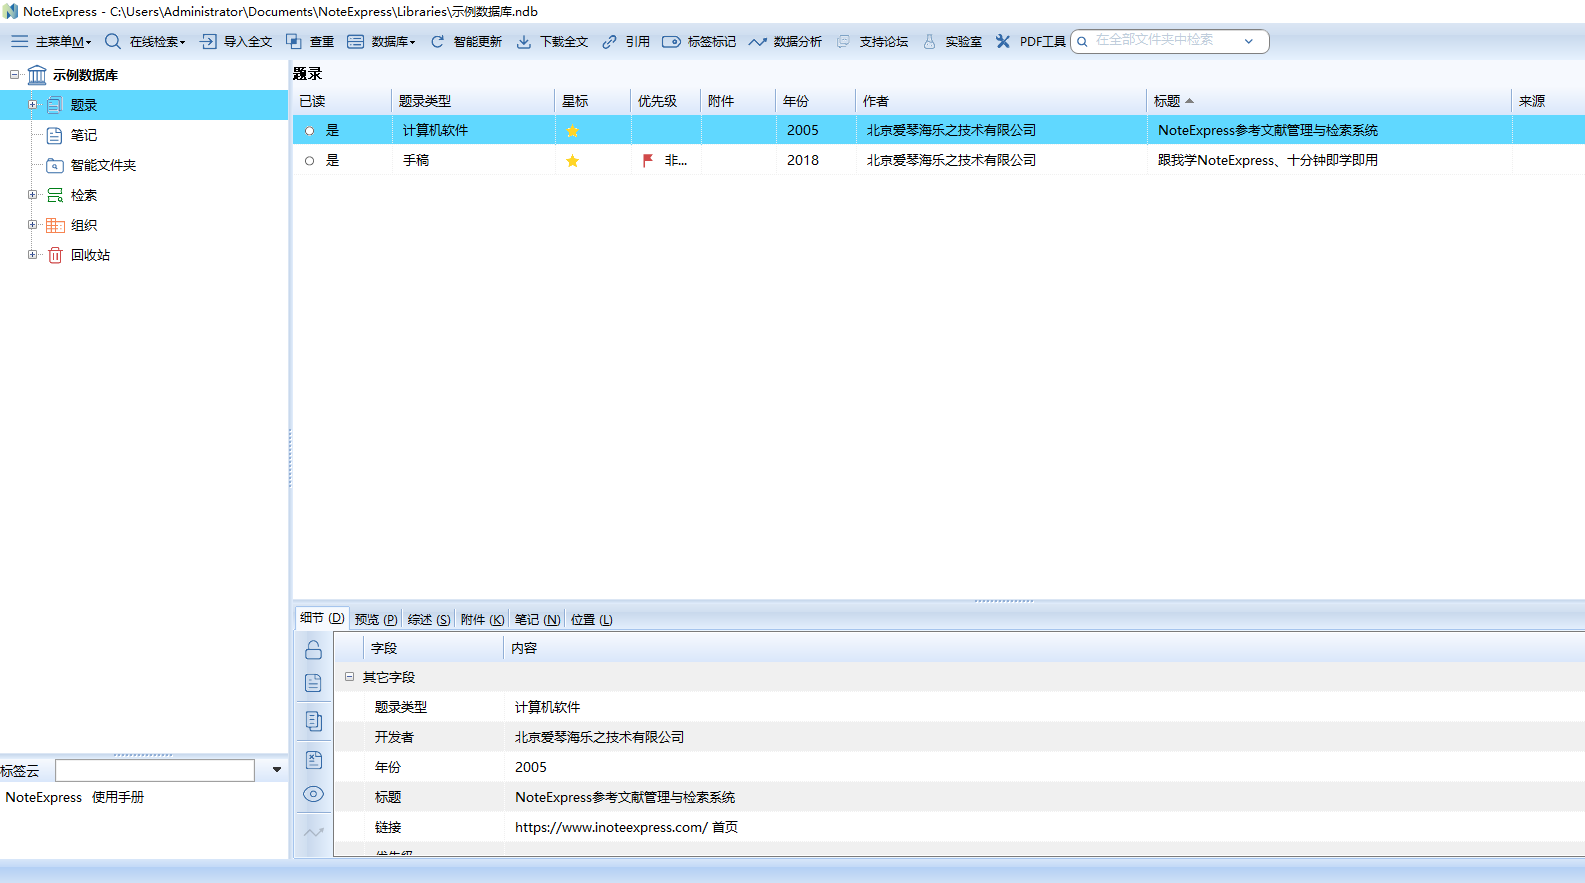Open the PDF tools icon
Image resolution: width=1585 pixels, height=883 pixels.
coord(1003,41)
